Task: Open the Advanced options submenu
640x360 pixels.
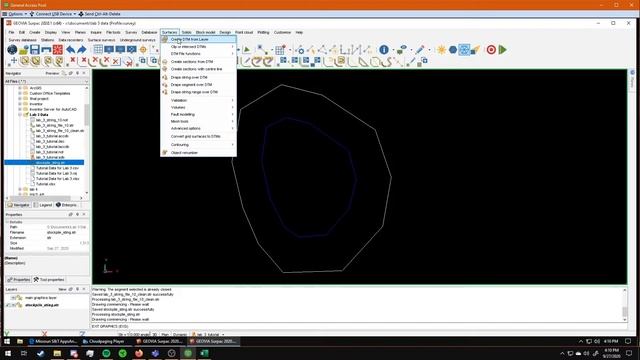Action: point(198,129)
